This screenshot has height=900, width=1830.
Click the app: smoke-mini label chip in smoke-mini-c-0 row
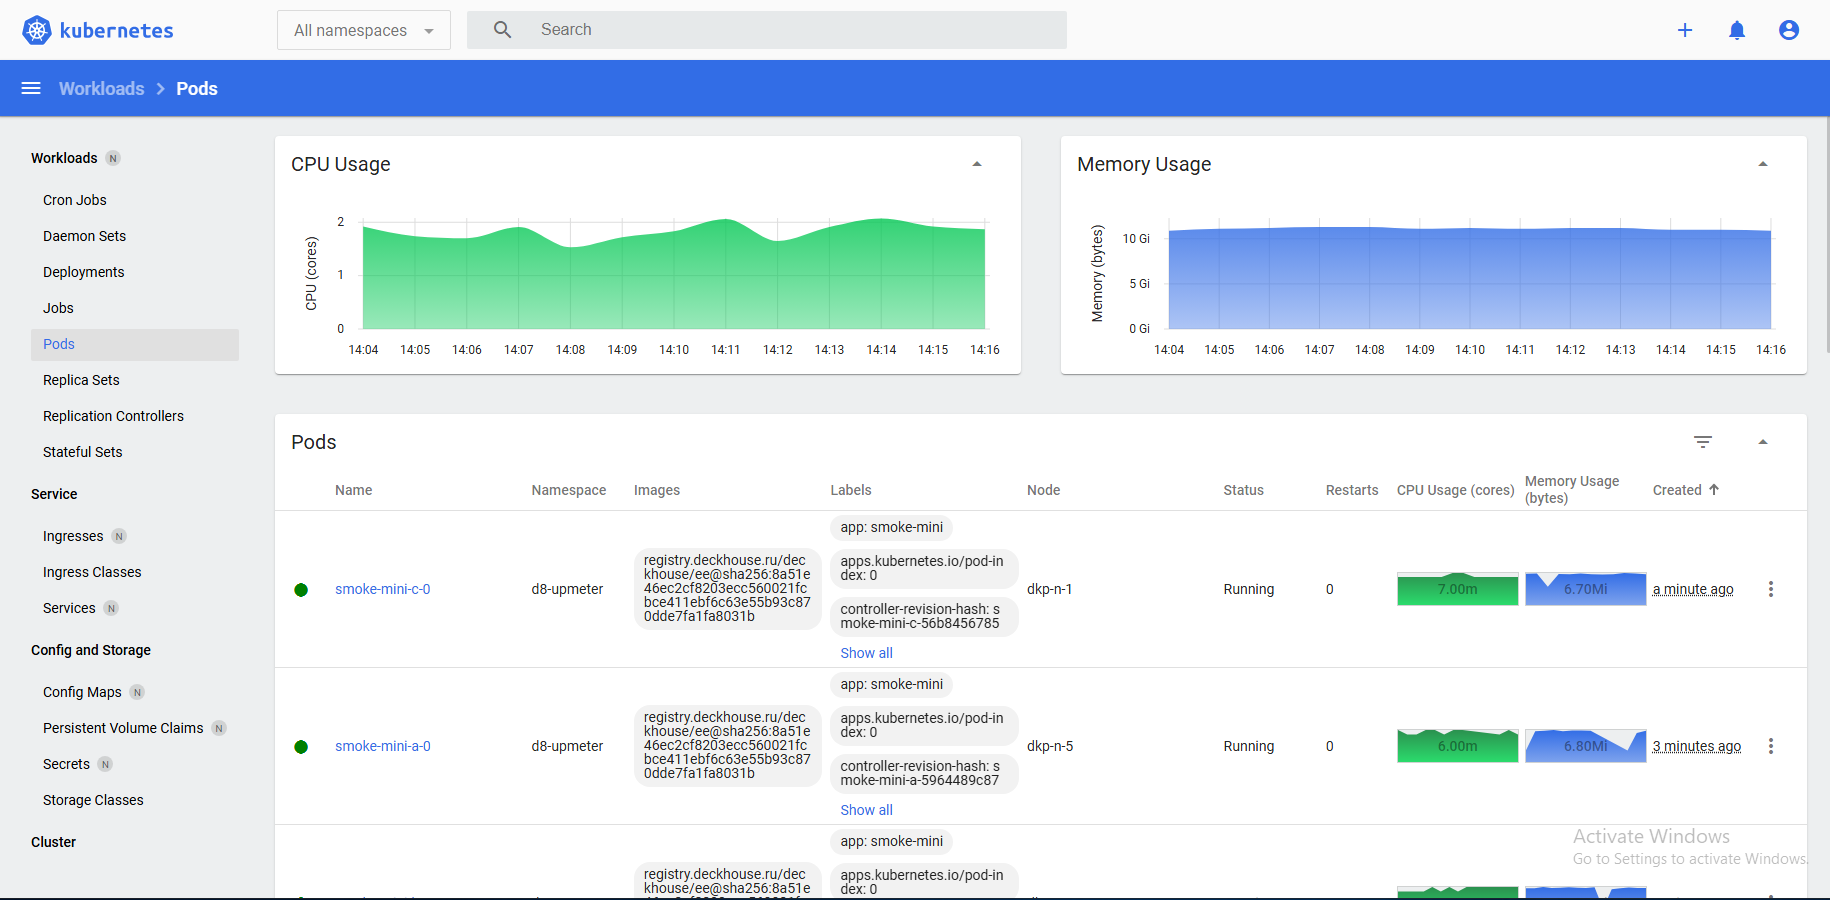coord(891,527)
